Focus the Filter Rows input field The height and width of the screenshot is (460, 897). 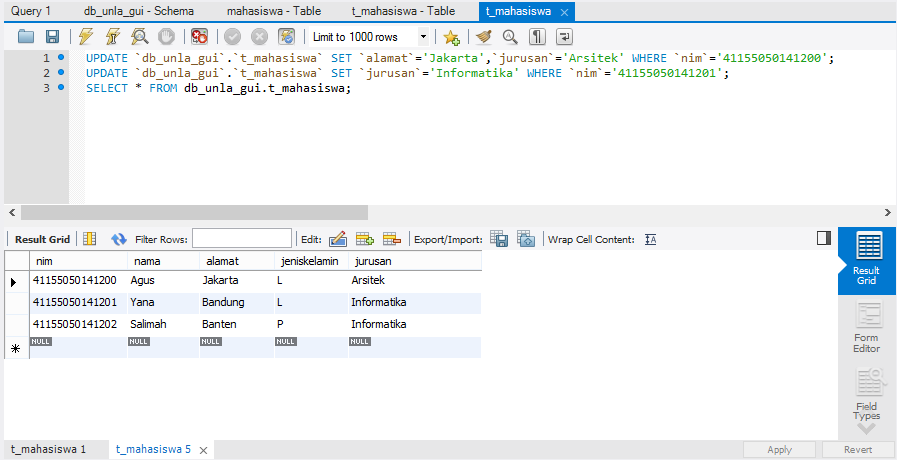click(242, 239)
